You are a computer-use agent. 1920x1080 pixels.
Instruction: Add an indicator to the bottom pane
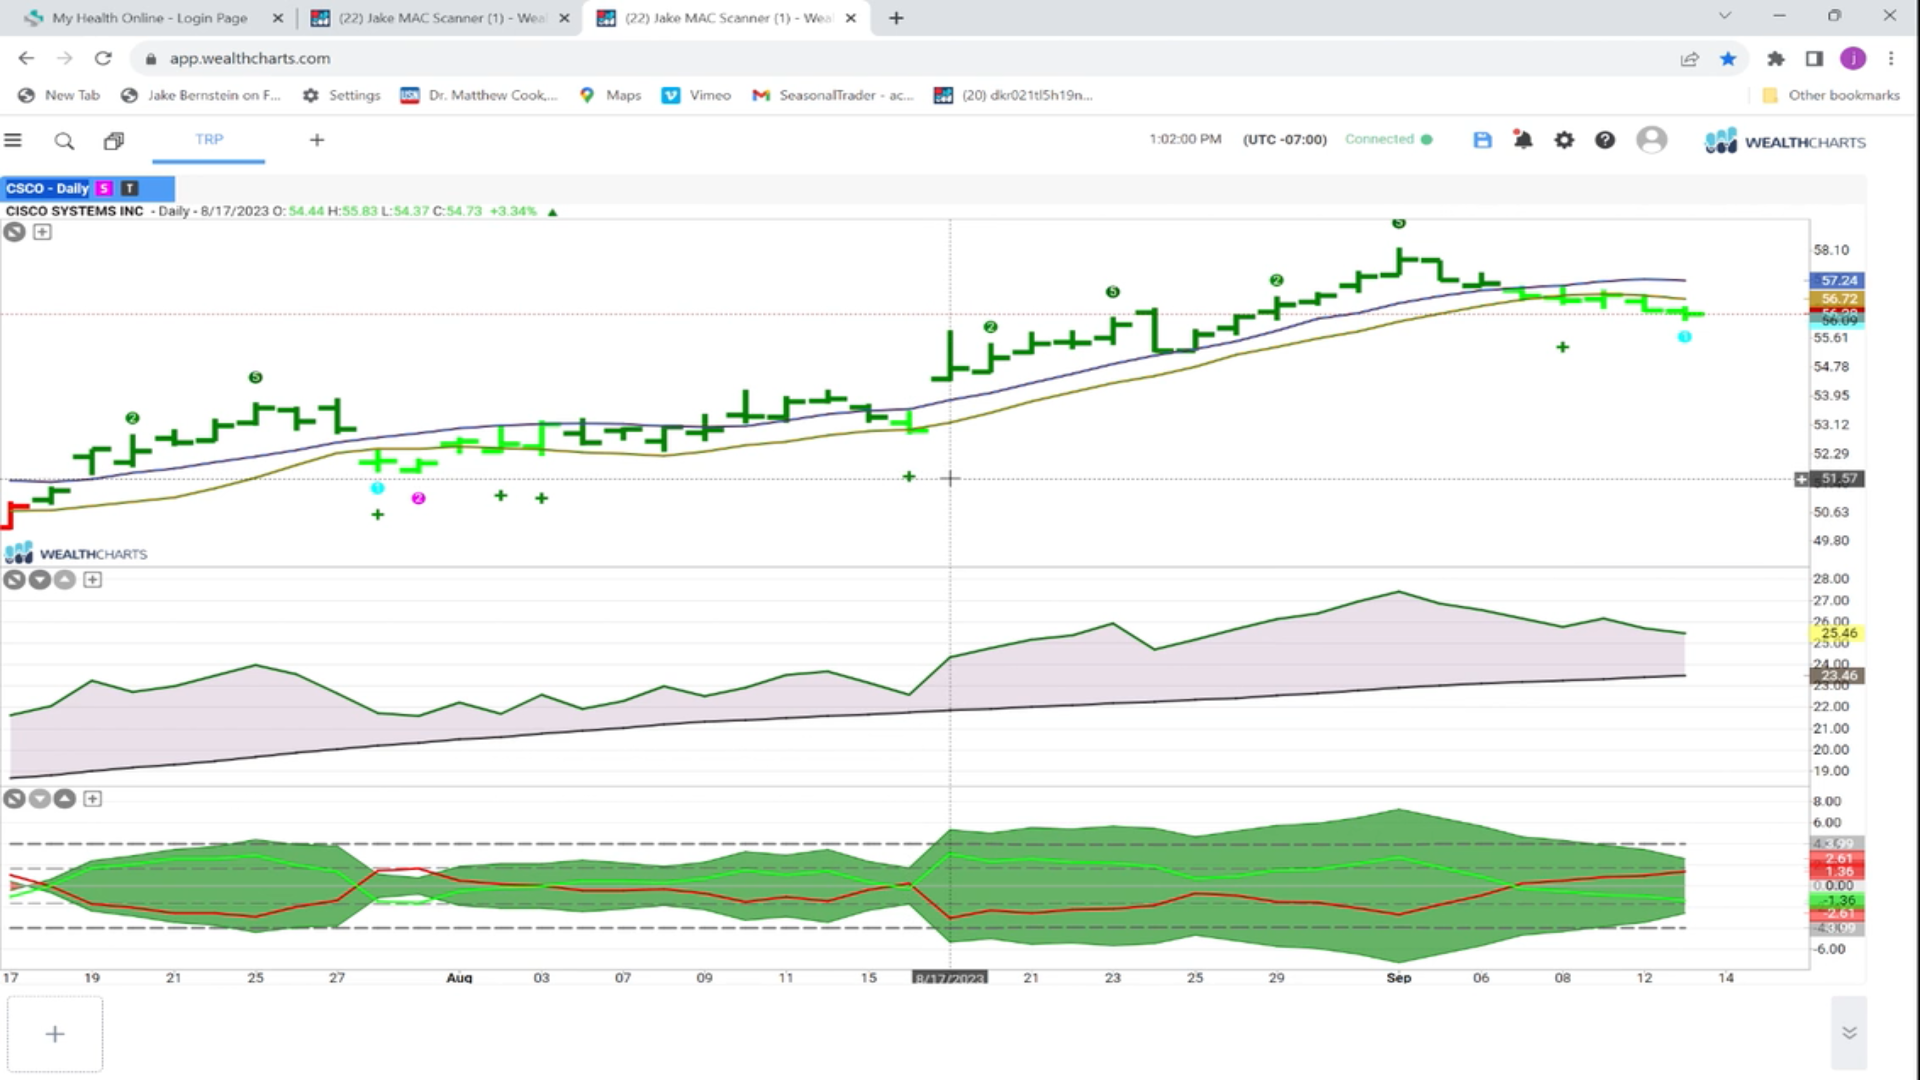(92, 799)
